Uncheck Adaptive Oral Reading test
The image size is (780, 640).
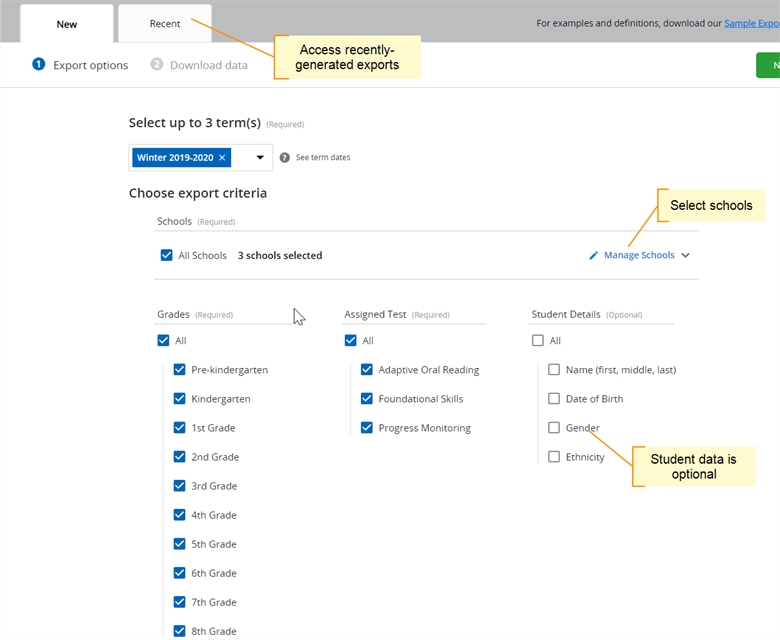coord(367,370)
